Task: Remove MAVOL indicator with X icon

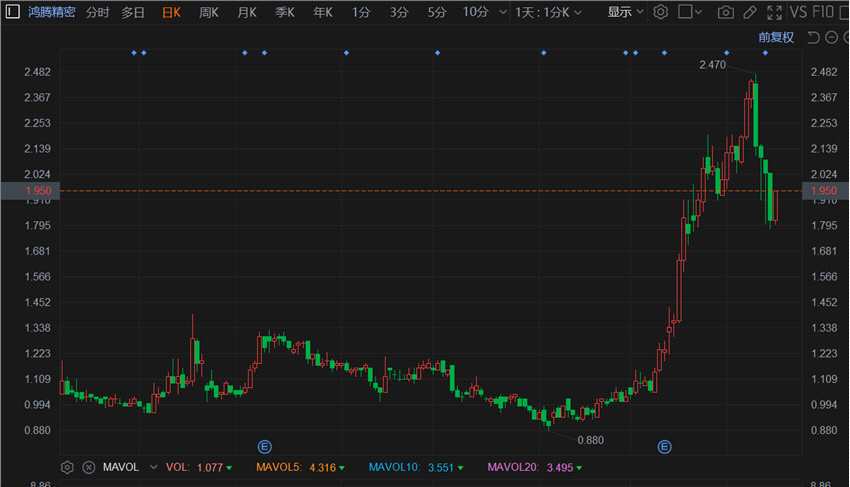Action: [x=89, y=467]
